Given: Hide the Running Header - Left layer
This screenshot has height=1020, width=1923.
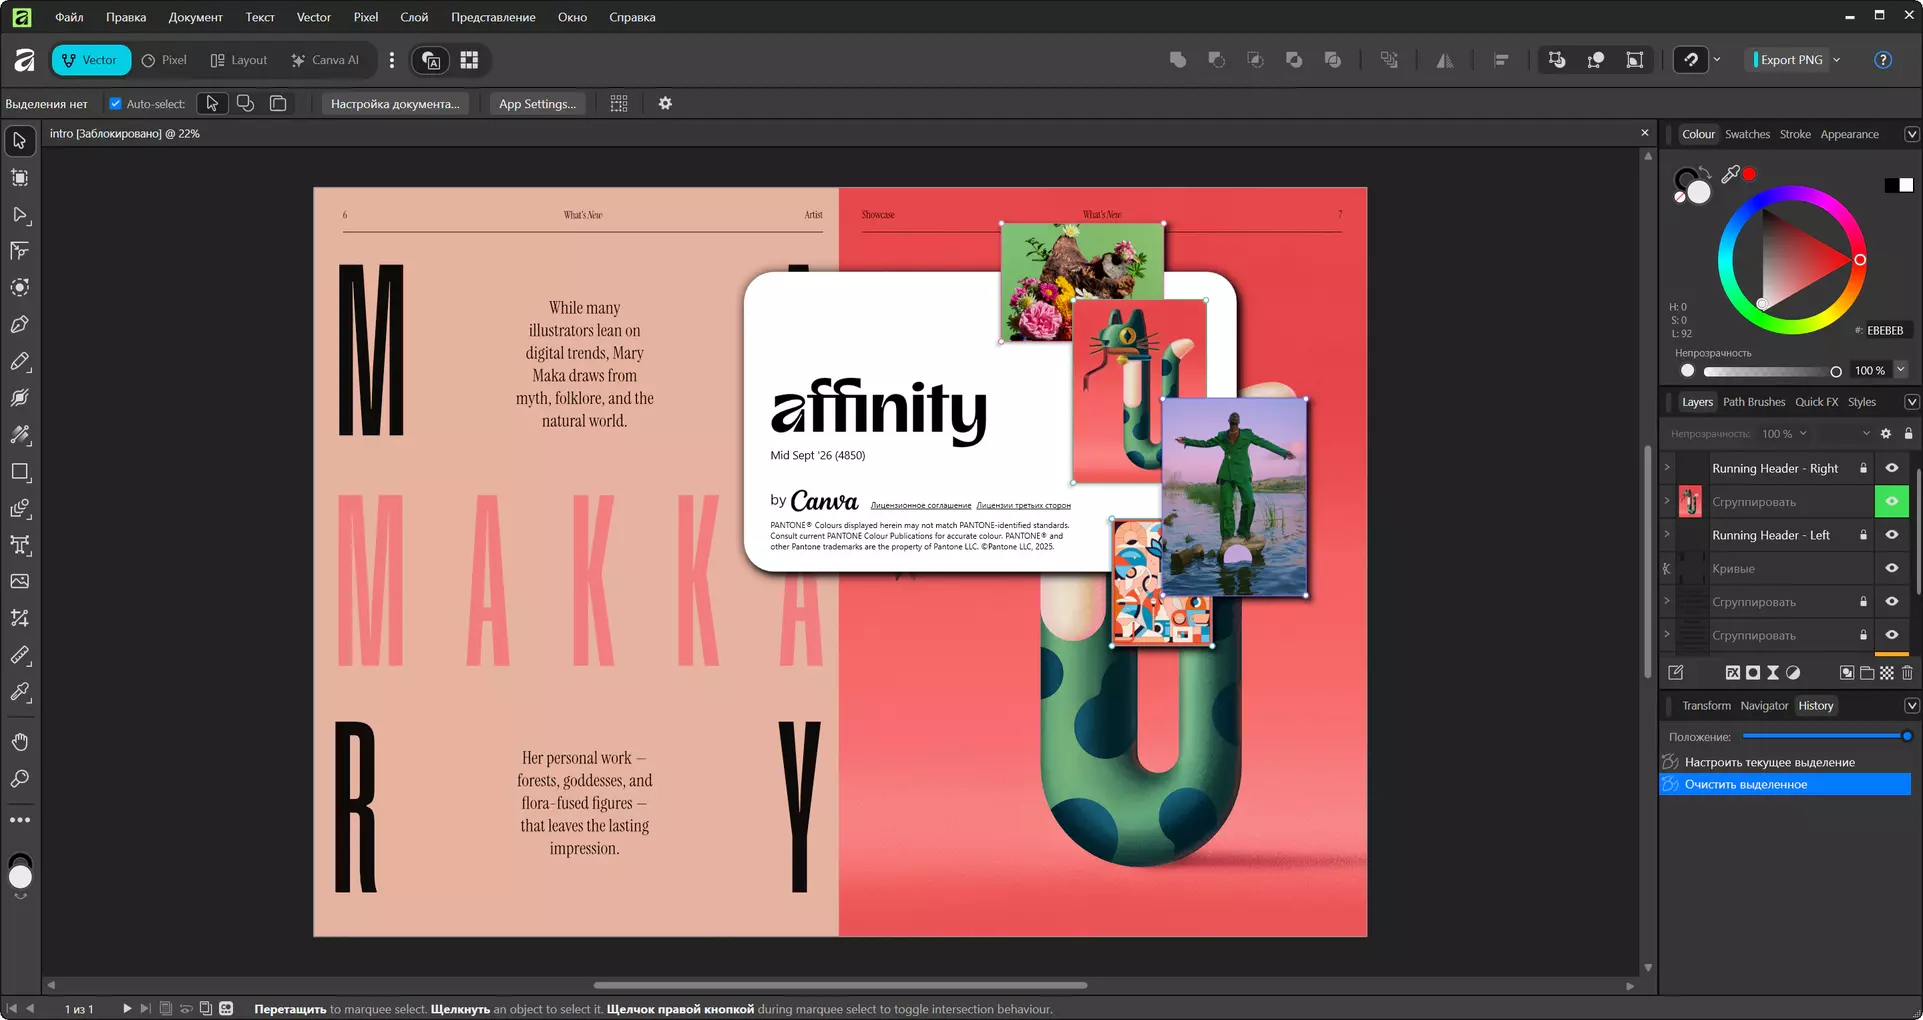Looking at the screenshot, I should coord(1892,535).
